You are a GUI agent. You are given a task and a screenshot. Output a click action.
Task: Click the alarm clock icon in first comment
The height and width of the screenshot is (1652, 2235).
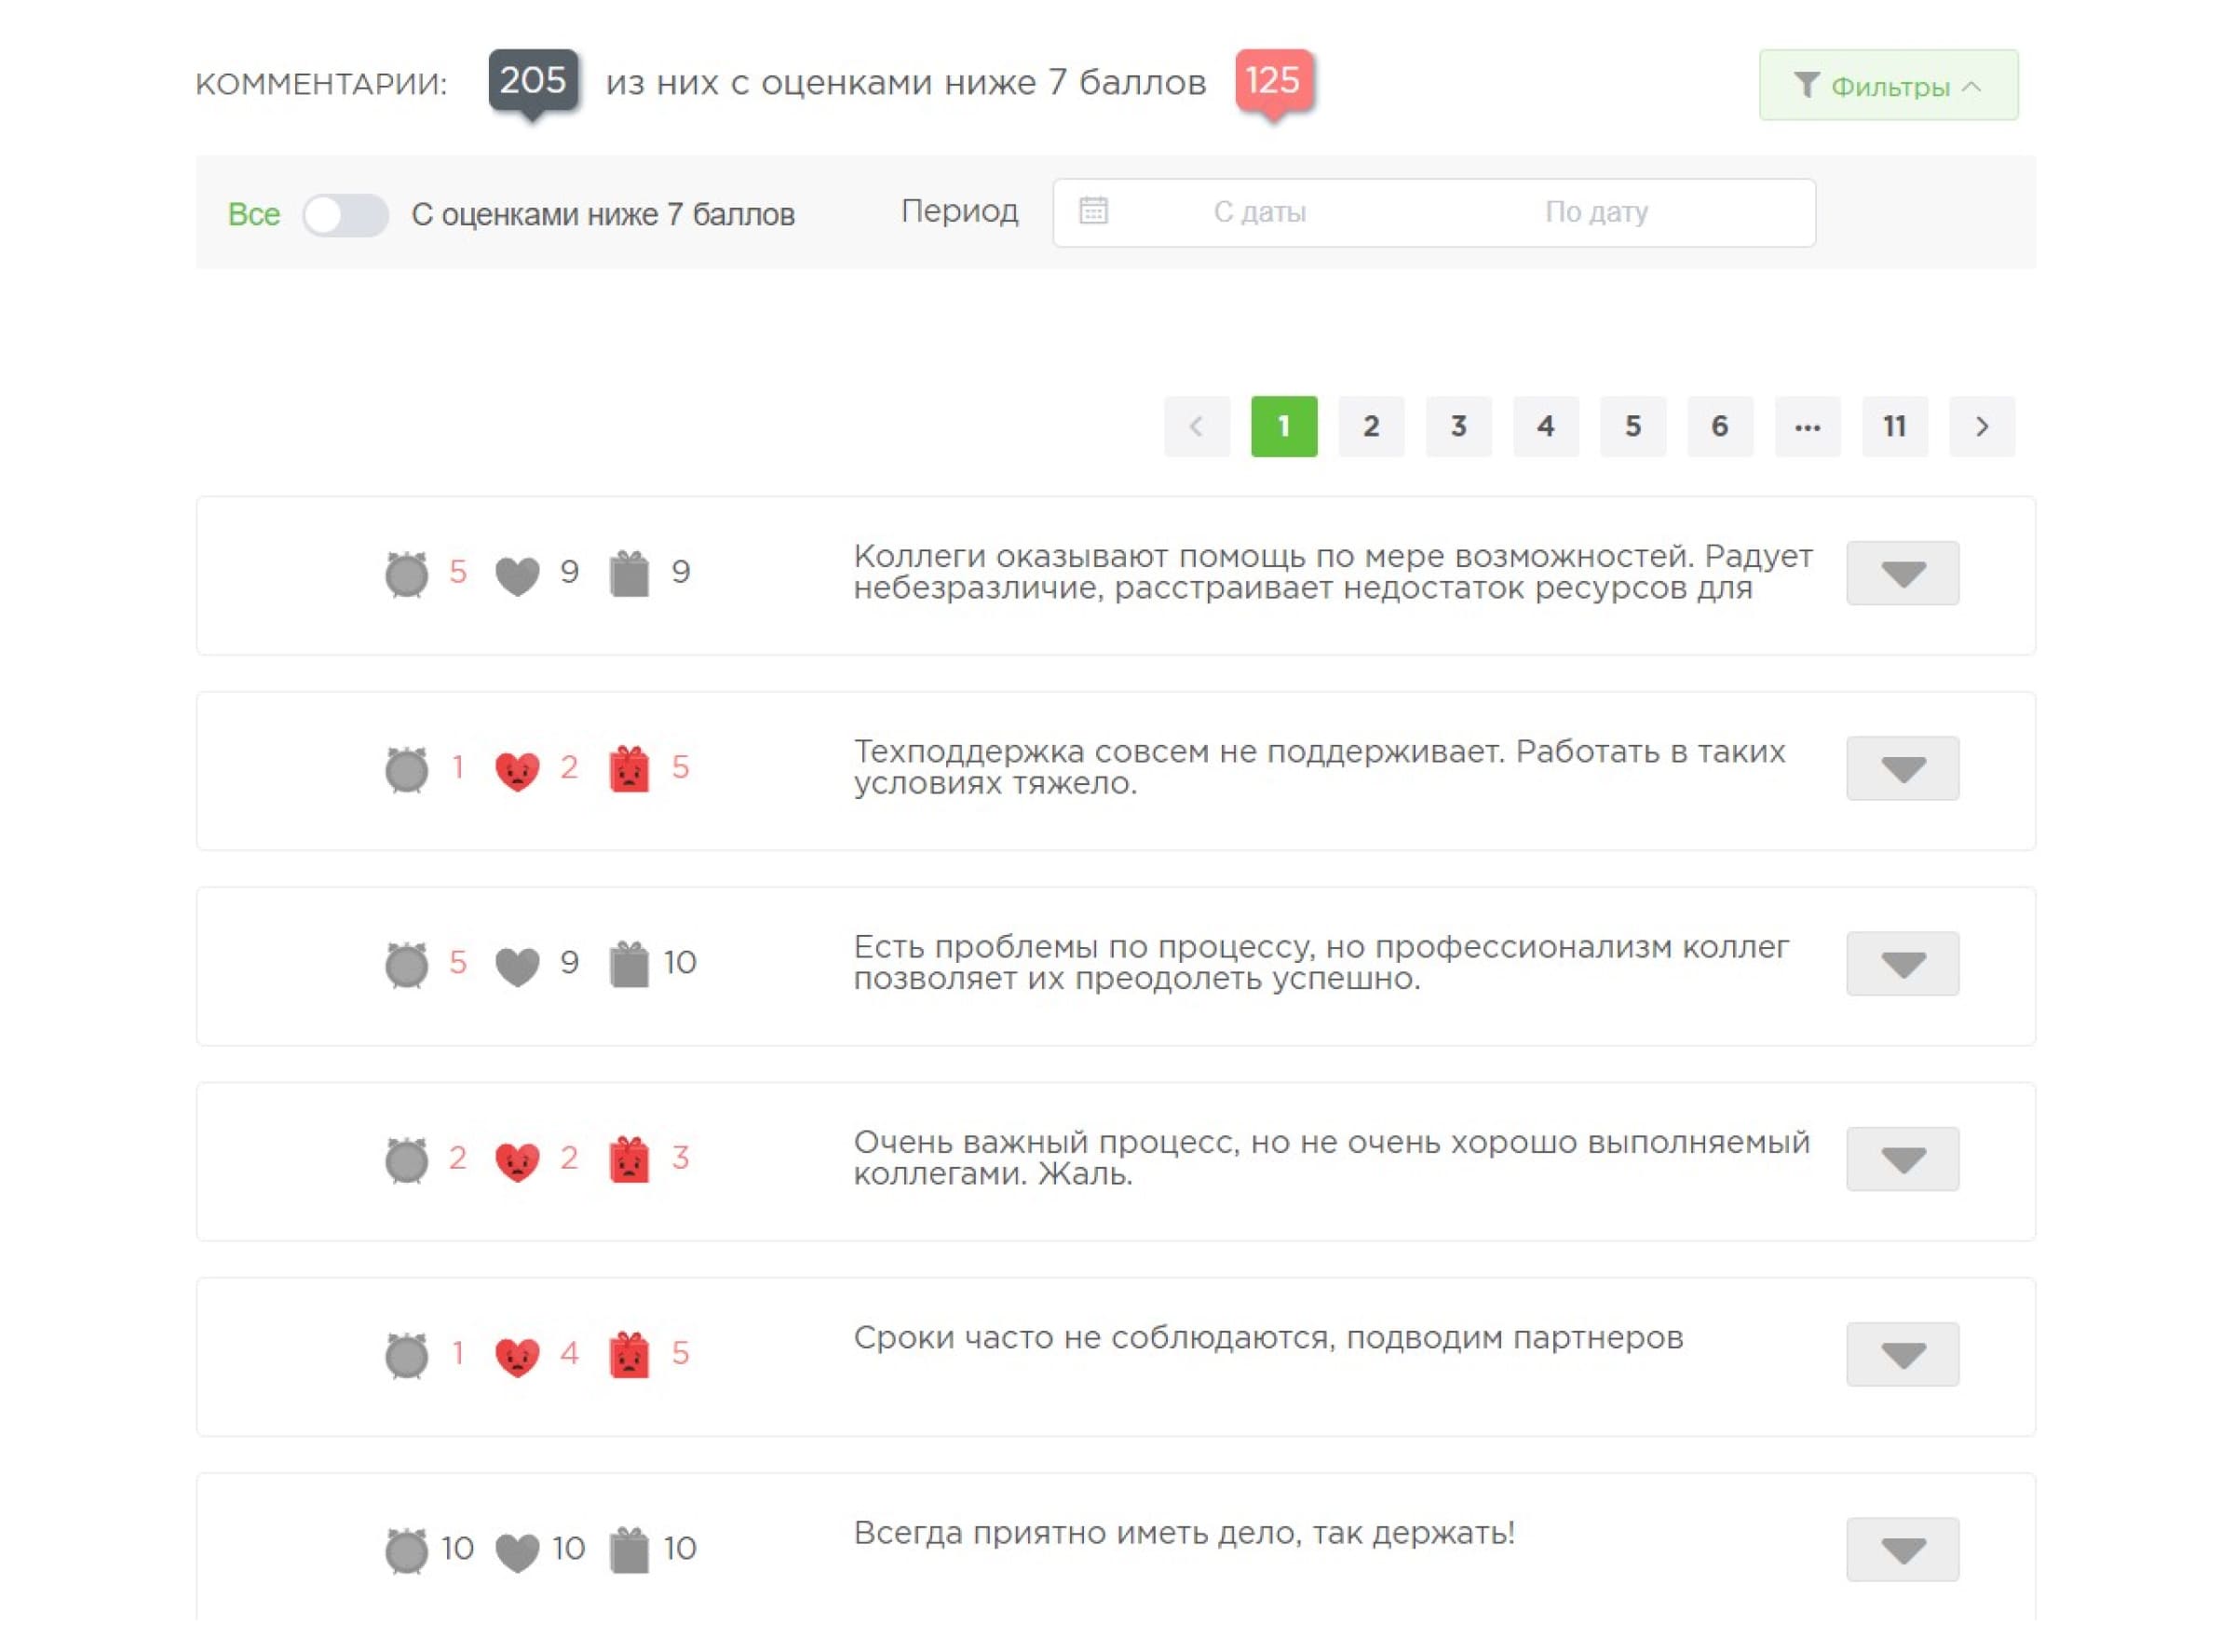pyautogui.click(x=406, y=574)
